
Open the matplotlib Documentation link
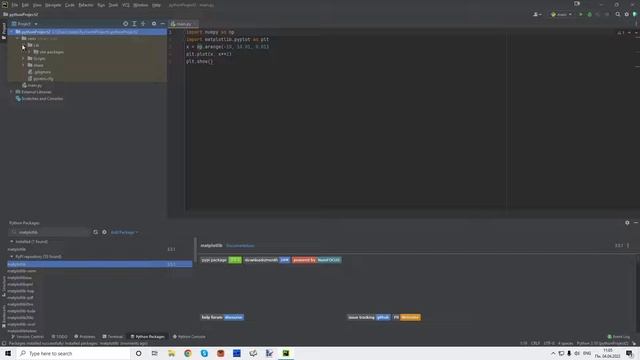(x=240, y=245)
